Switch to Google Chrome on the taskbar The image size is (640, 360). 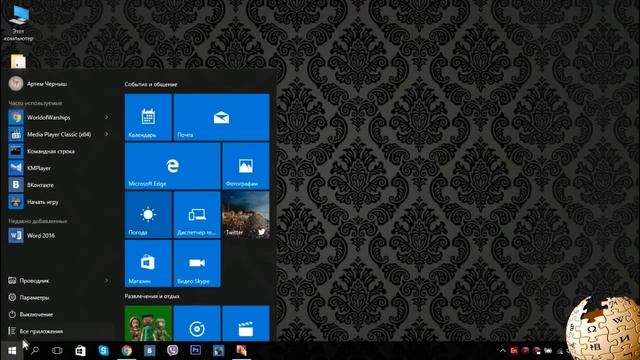point(127,351)
